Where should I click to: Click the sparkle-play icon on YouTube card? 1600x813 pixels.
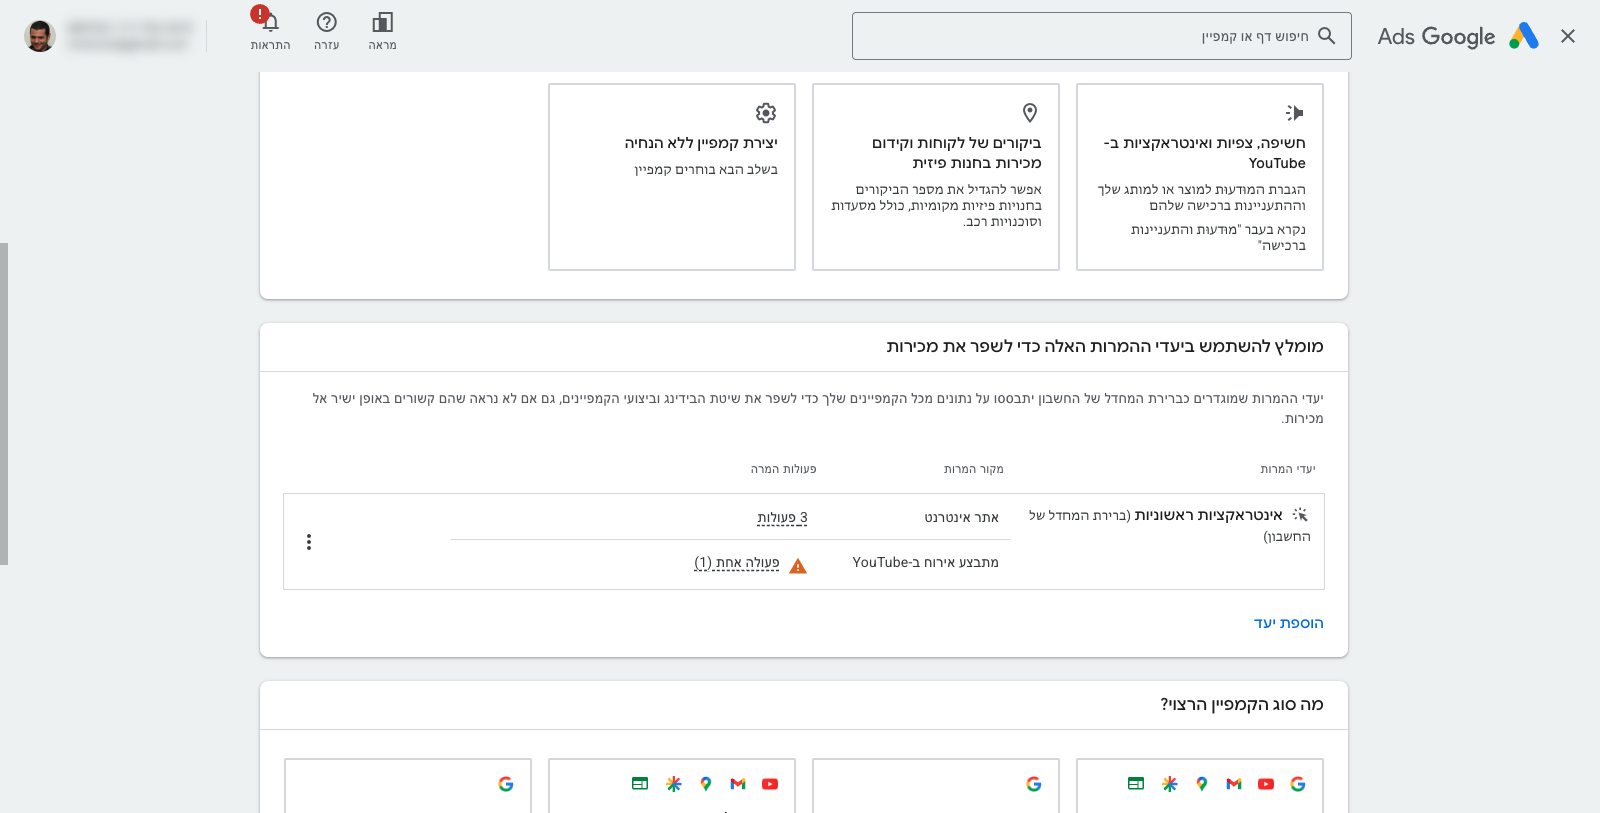(x=1294, y=113)
